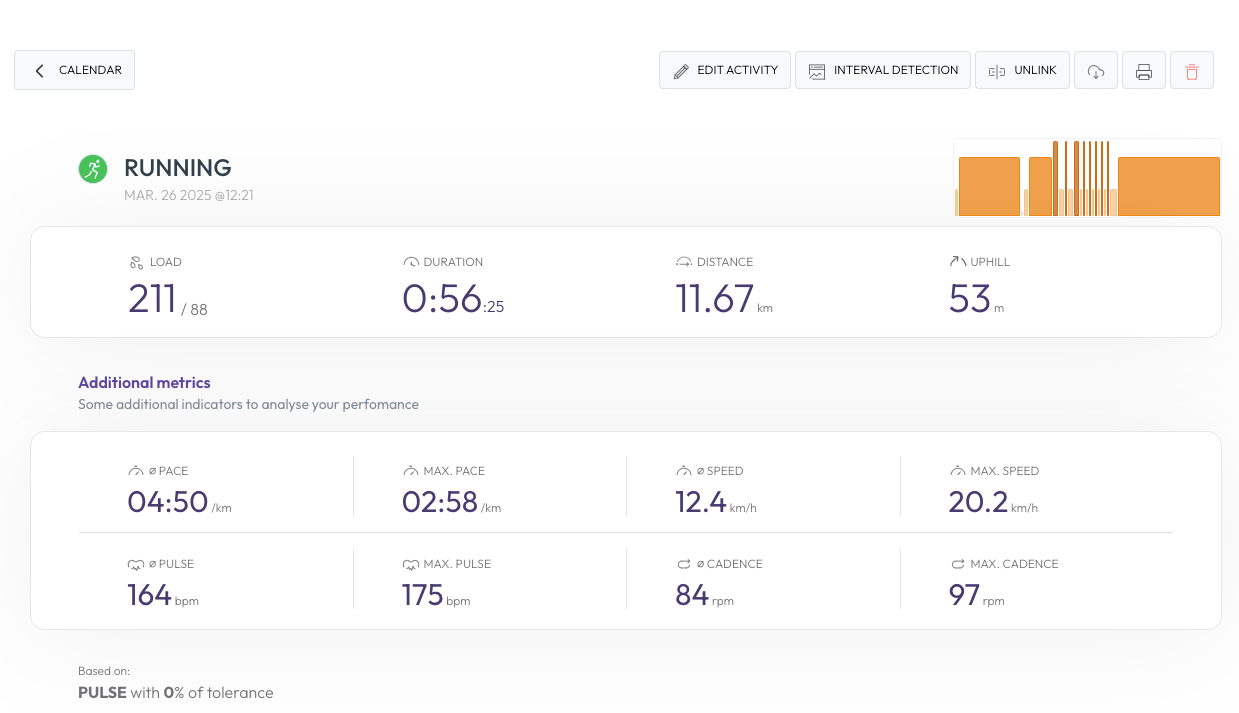Click the max cadence 97
The width and height of the screenshot is (1239, 713).
pos(964,595)
